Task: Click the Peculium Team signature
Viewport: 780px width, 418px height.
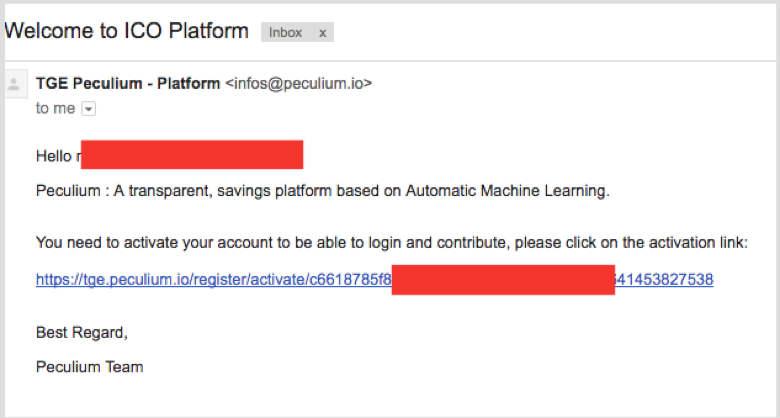Action: (90, 367)
